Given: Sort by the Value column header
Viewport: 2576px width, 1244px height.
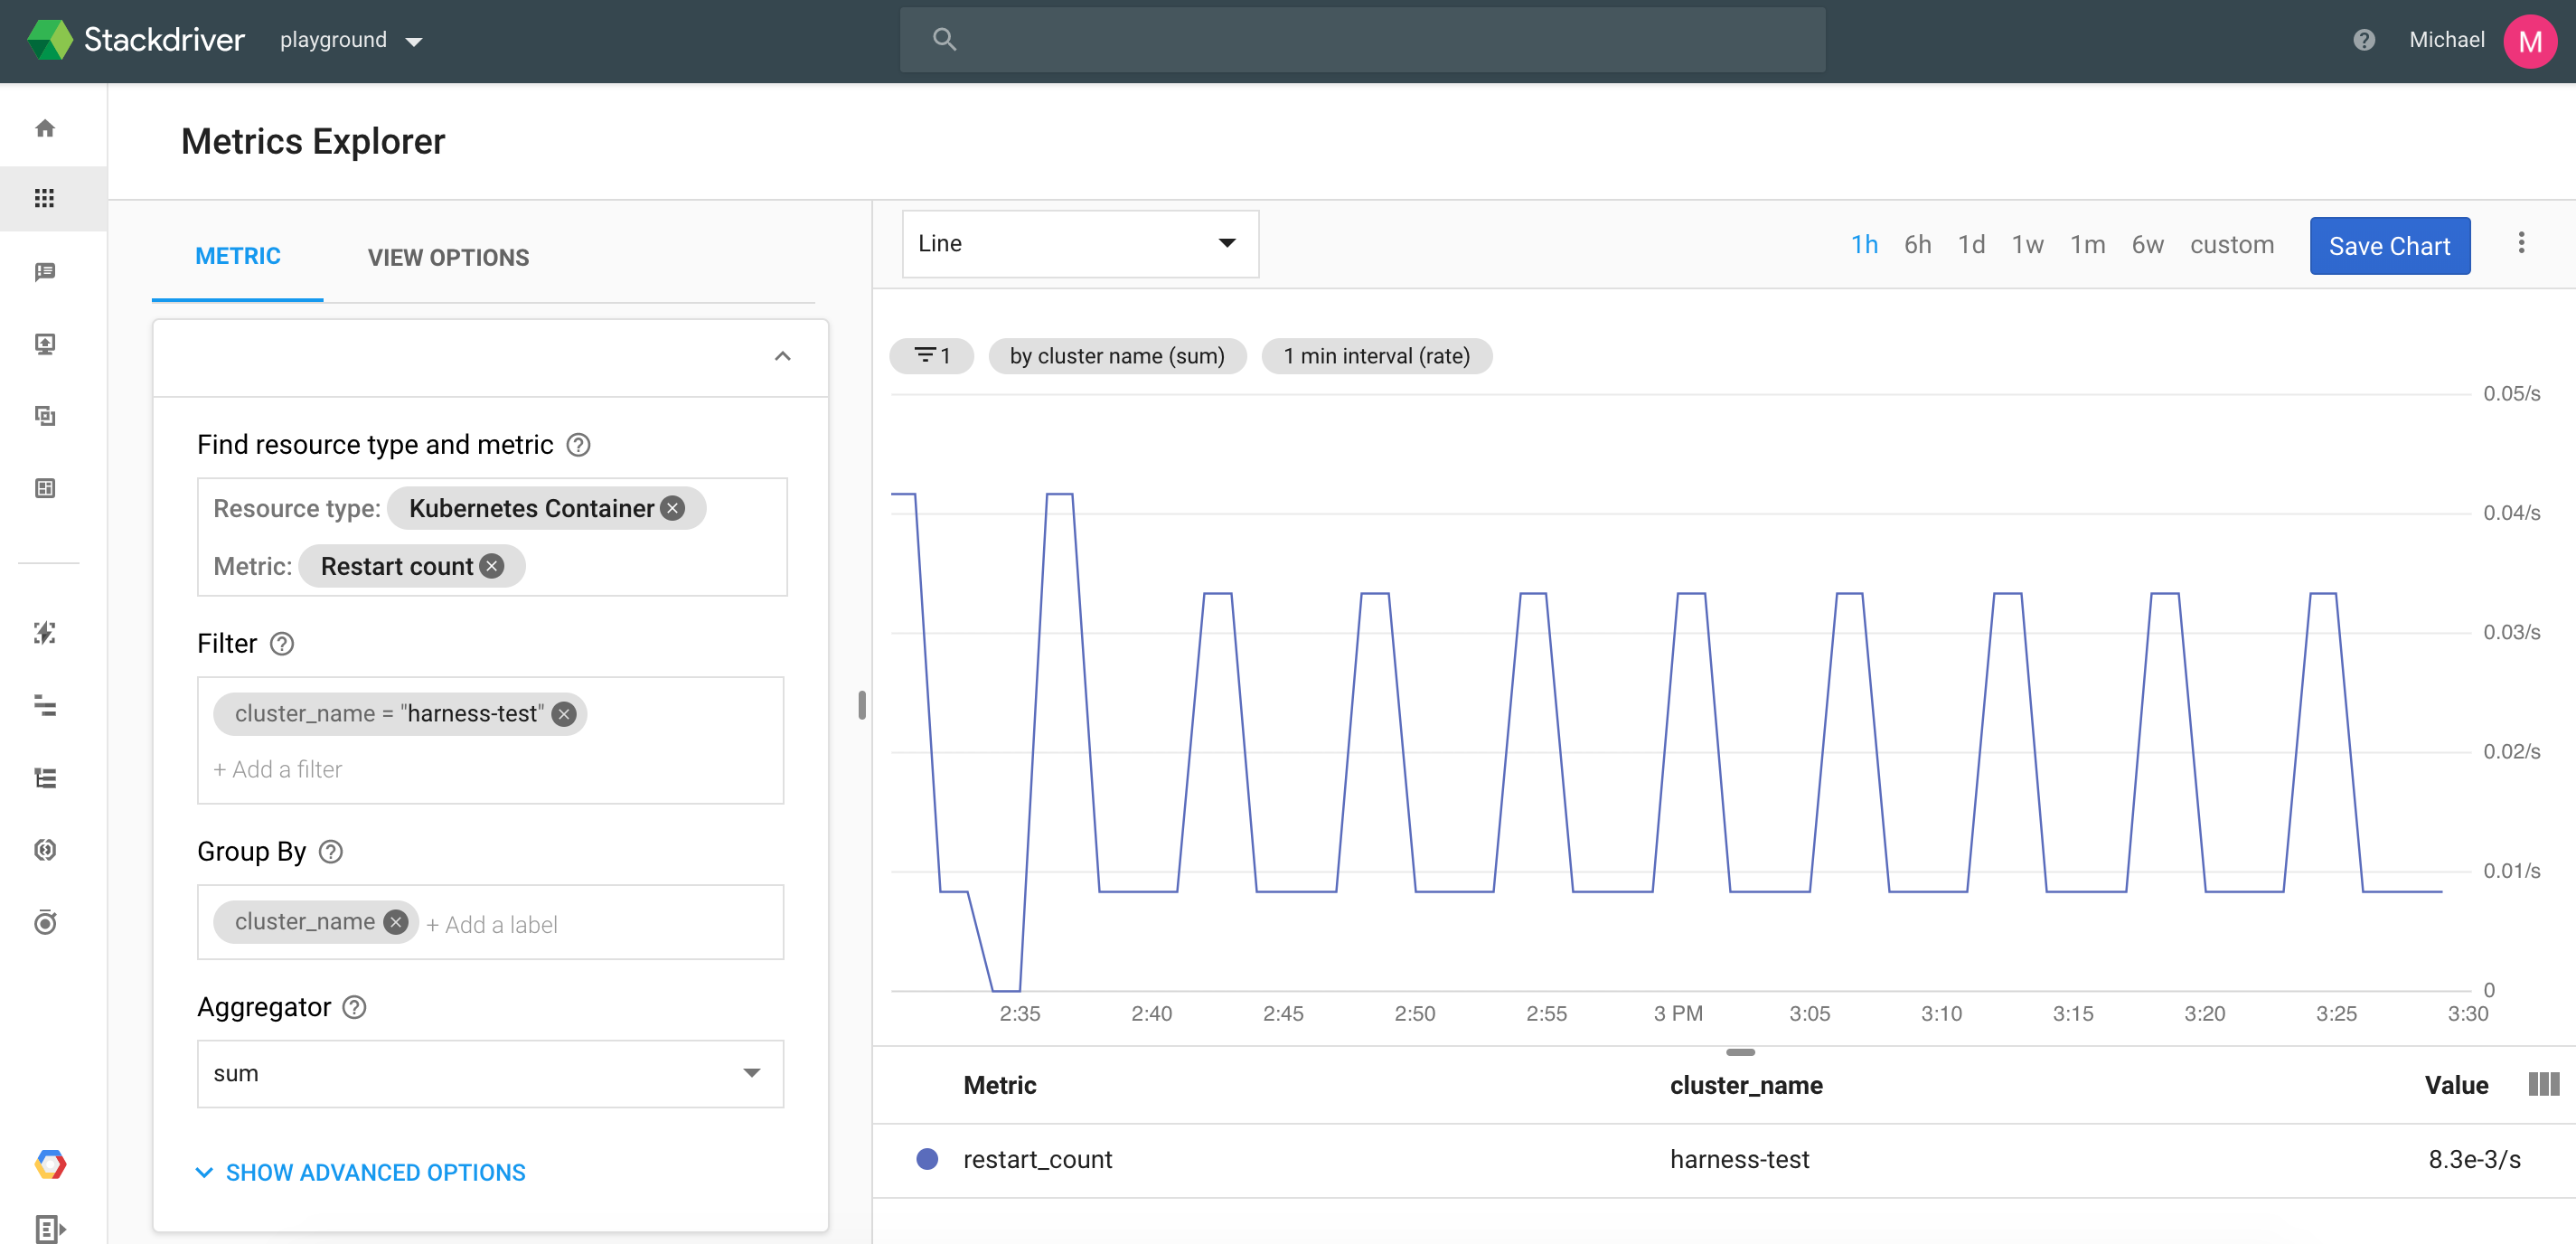Looking at the screenshot, I should (2456, 1085).
